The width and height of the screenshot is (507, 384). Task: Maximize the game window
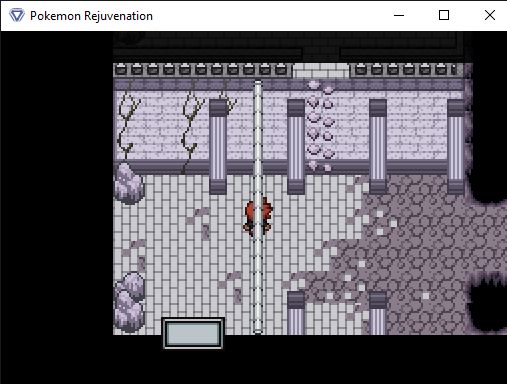coord(444,15)
